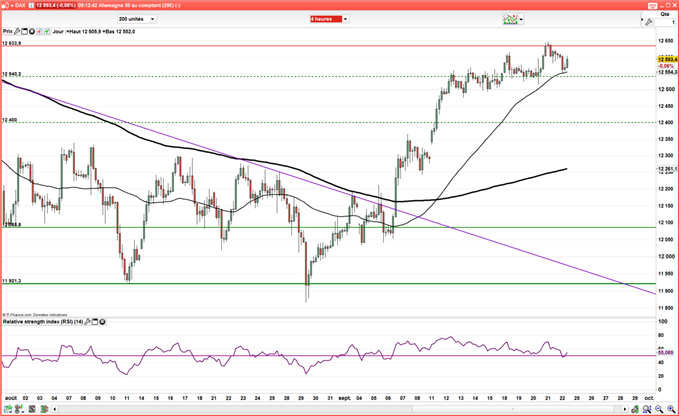Click the zoom icon with yellow marker
The image size is (679, 416).
pos(647,409)
